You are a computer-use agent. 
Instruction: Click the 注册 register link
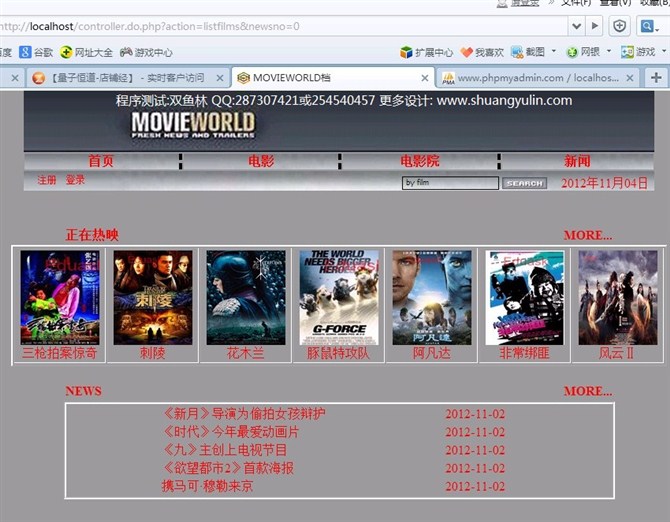click(x=47, y=180)
